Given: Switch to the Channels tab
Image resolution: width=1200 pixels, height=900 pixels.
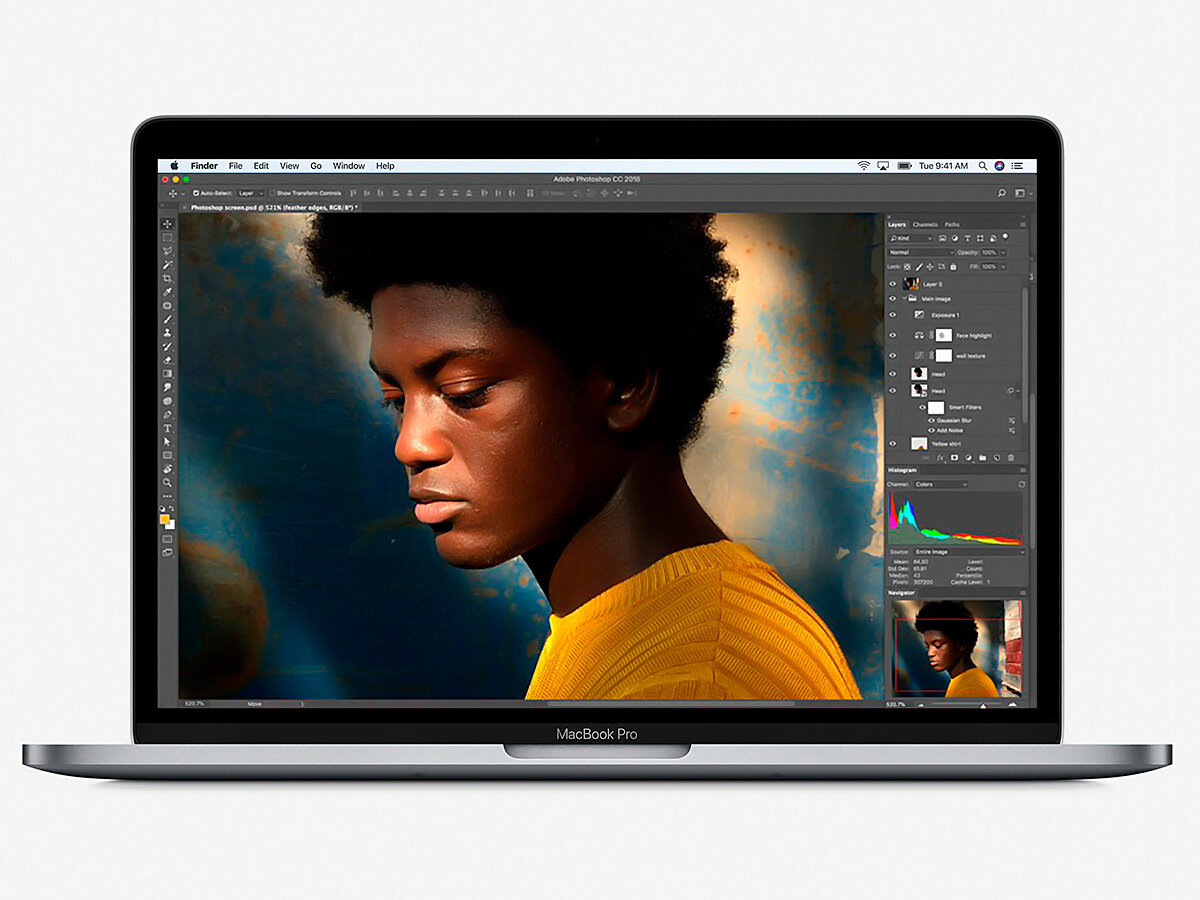Looking at the screenshot, I should [925, 224].
